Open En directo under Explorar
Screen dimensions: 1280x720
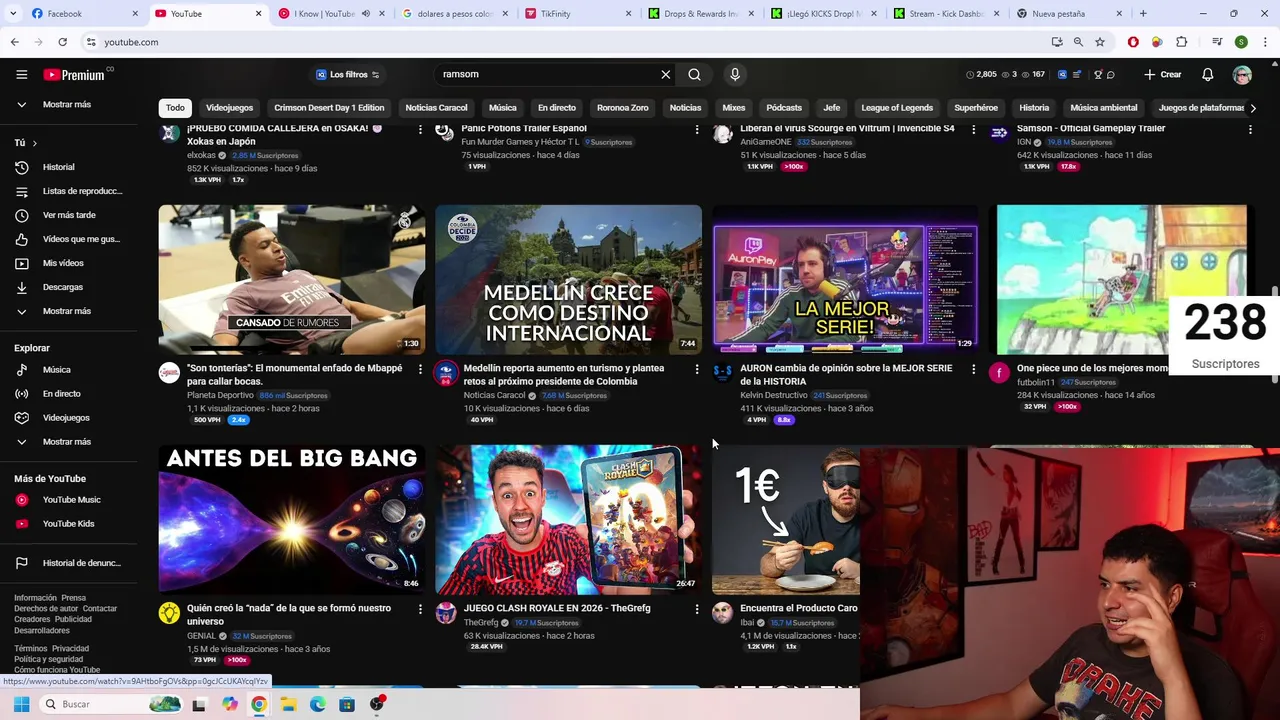pyautogui.click(x=61, y=394)
